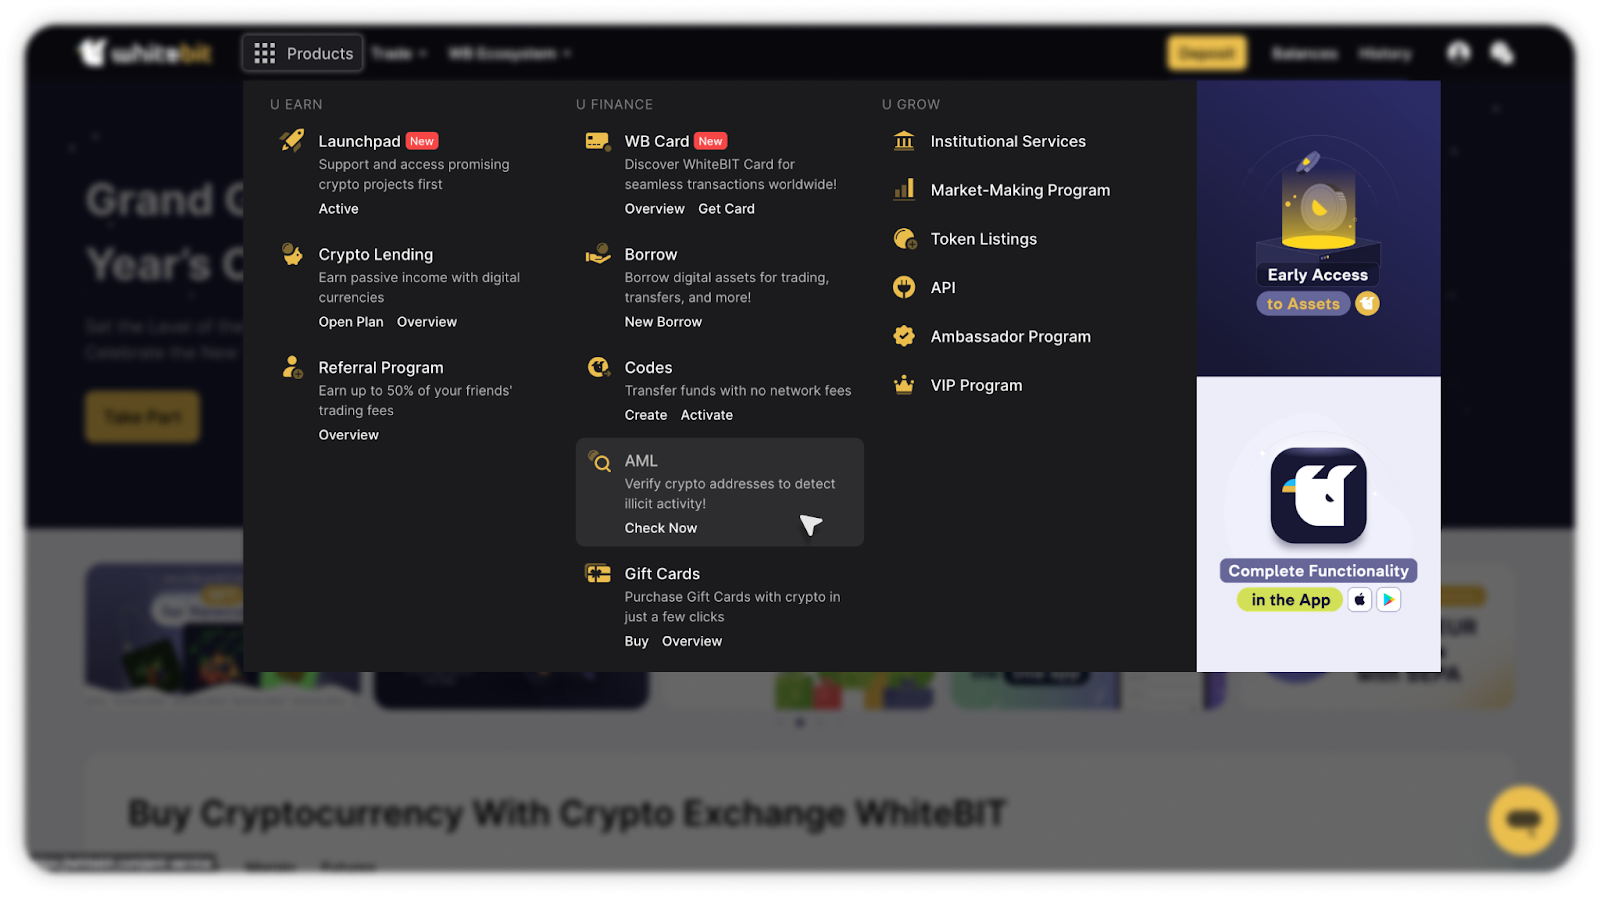Click the AML magnifier icon
Image resolution: width=1600 pixels, height=897 pixels.
pos(599,461)
